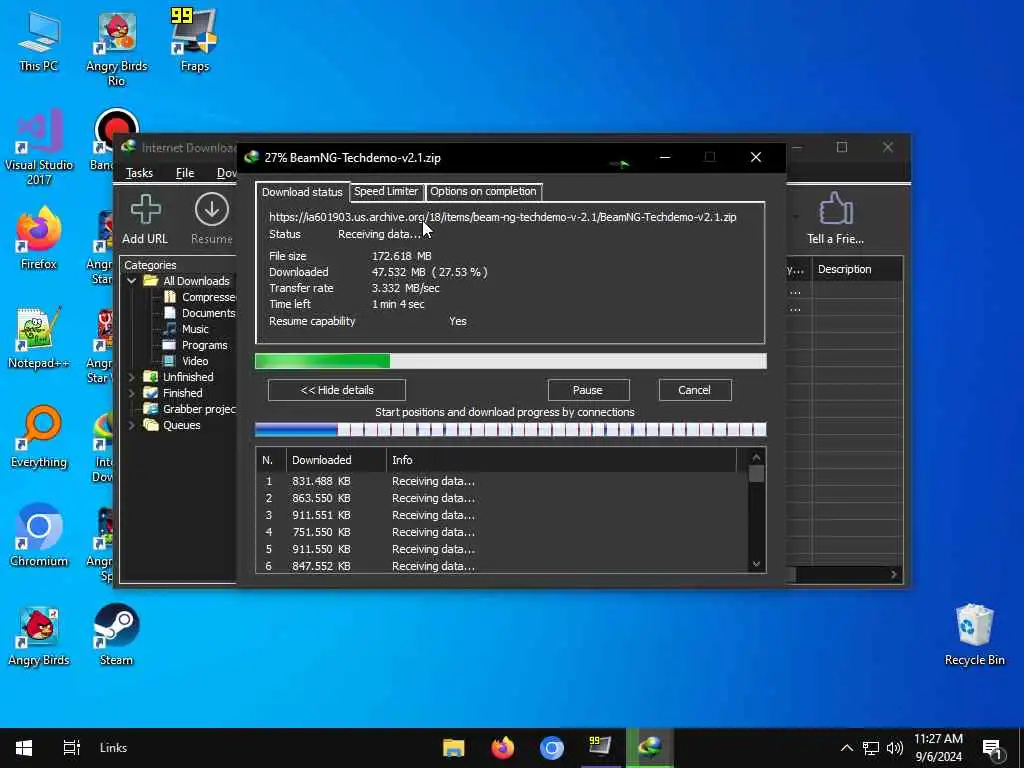Image resolution: width=1024 pixels, height=768 pixels.
Task: Switch to the Speed Limiter tab
Action: pyautogui.click(x=386, y=191)
